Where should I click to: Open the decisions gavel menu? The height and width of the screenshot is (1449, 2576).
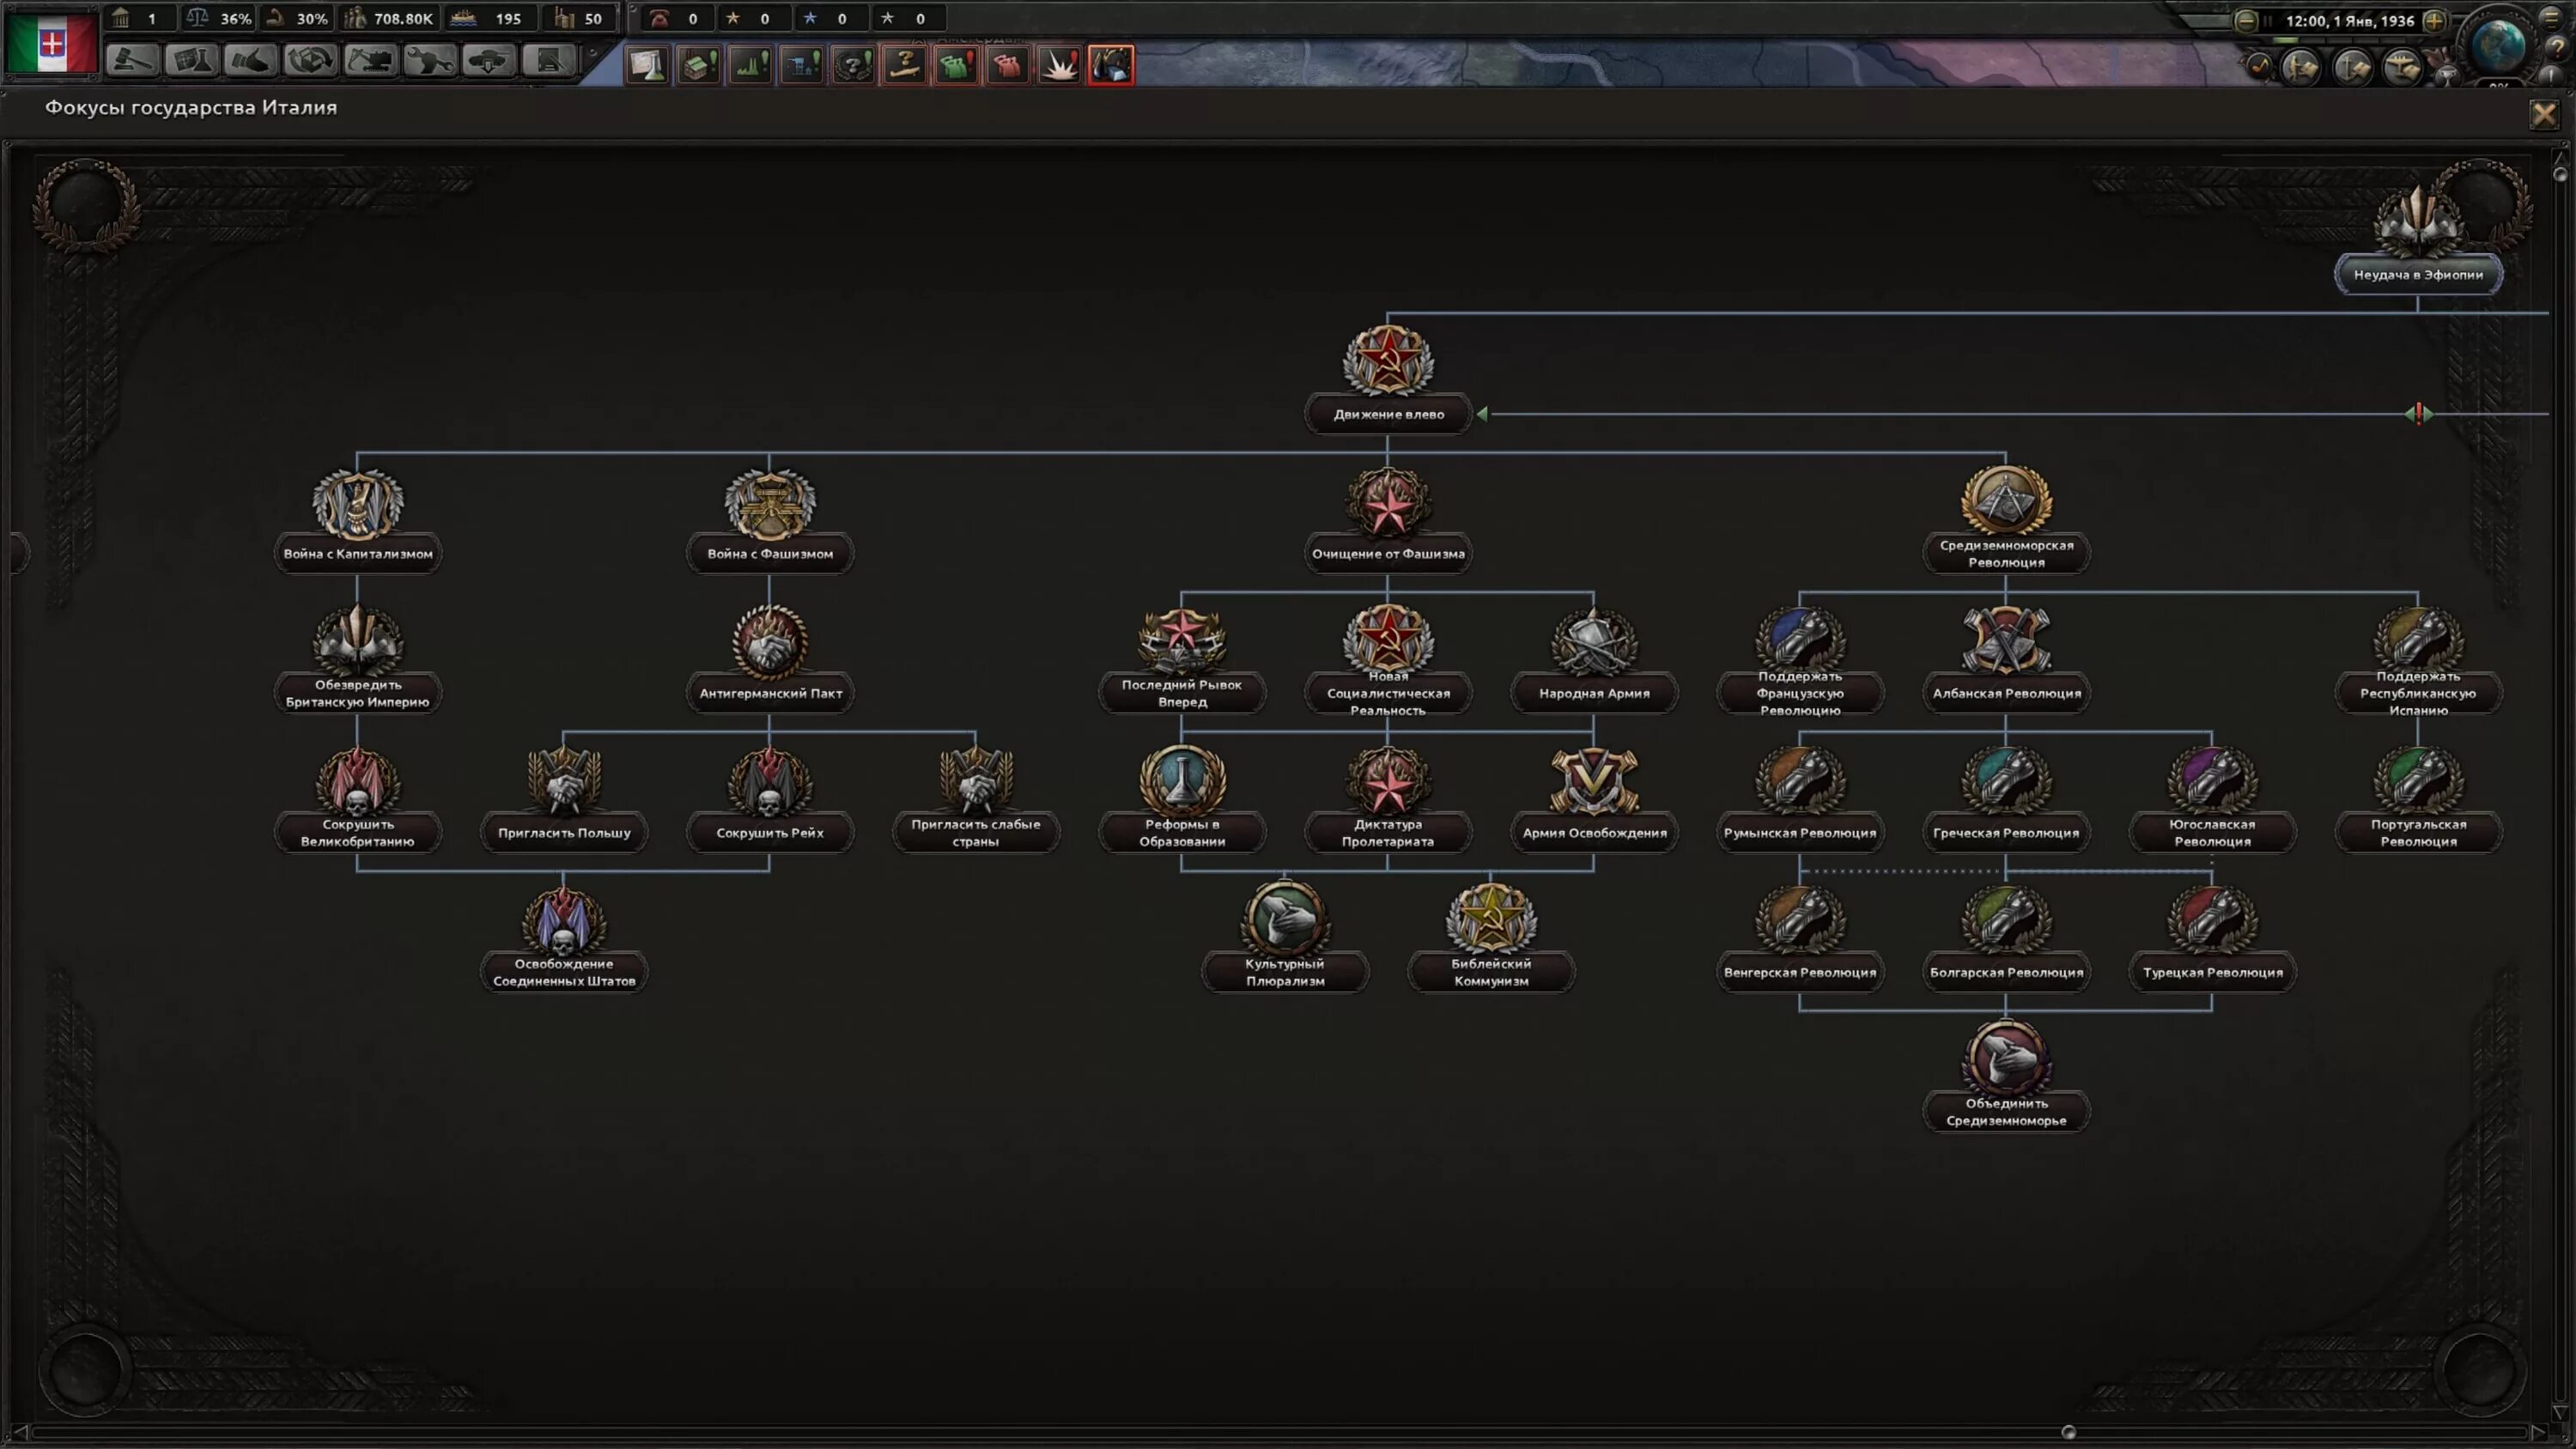tap(131, 62)
